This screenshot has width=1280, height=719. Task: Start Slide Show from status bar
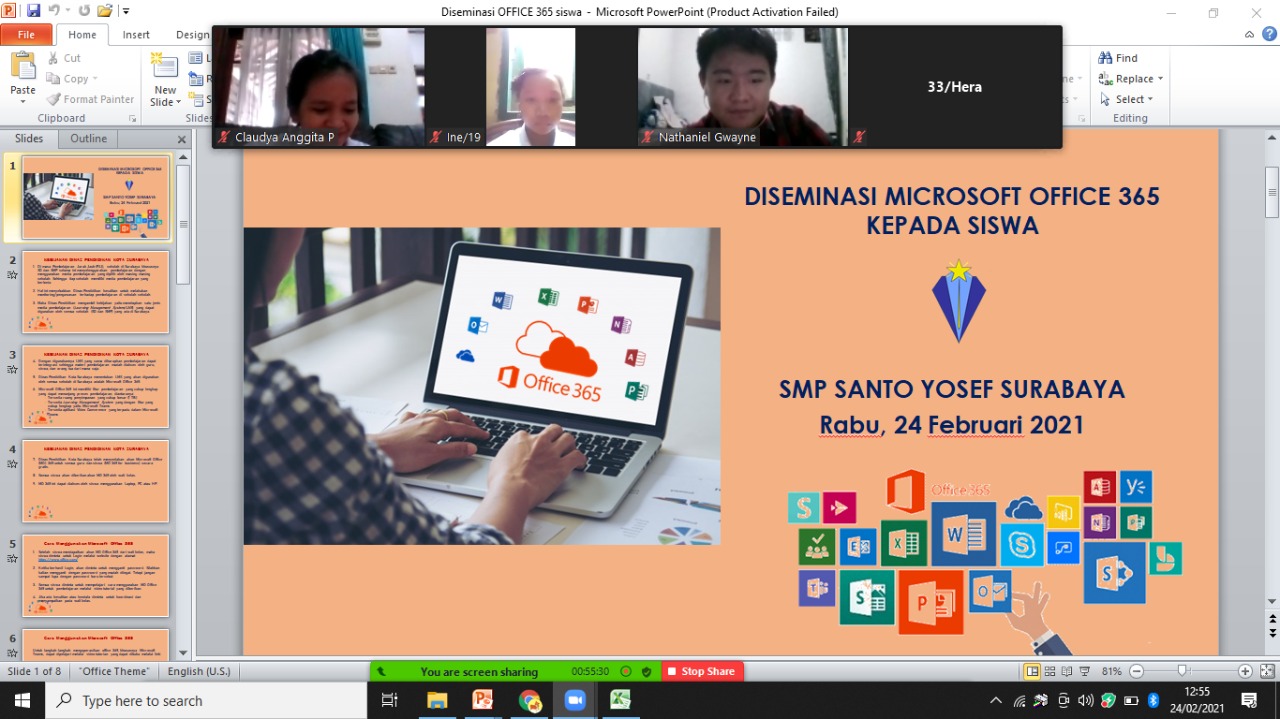pos(1083,671)
